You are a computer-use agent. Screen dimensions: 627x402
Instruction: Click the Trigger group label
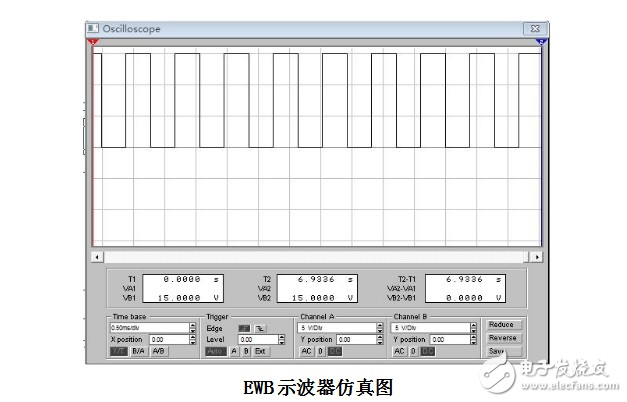pos(217,317)
